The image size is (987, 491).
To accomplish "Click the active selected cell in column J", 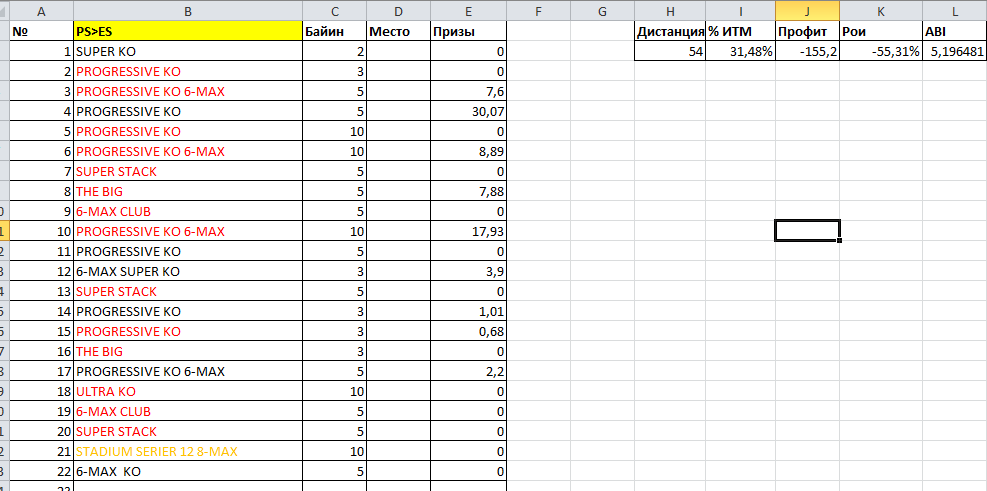I will (808, 230).
